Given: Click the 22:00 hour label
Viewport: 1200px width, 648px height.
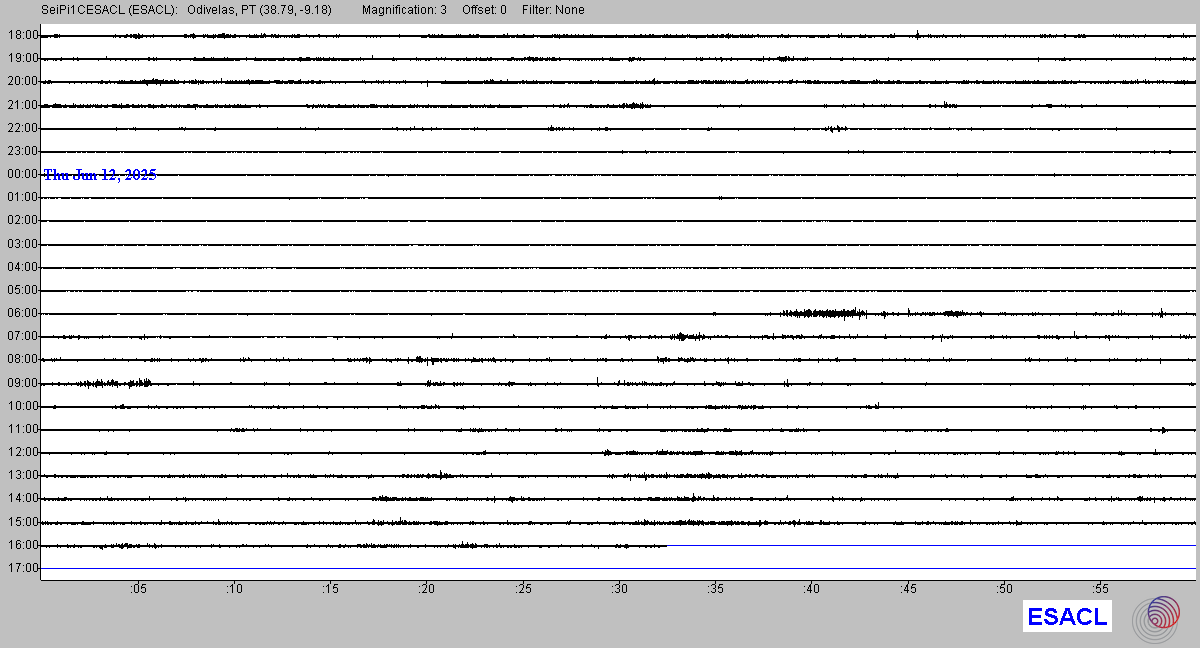Looking at the screenshot, I should [x=22, y=128].
